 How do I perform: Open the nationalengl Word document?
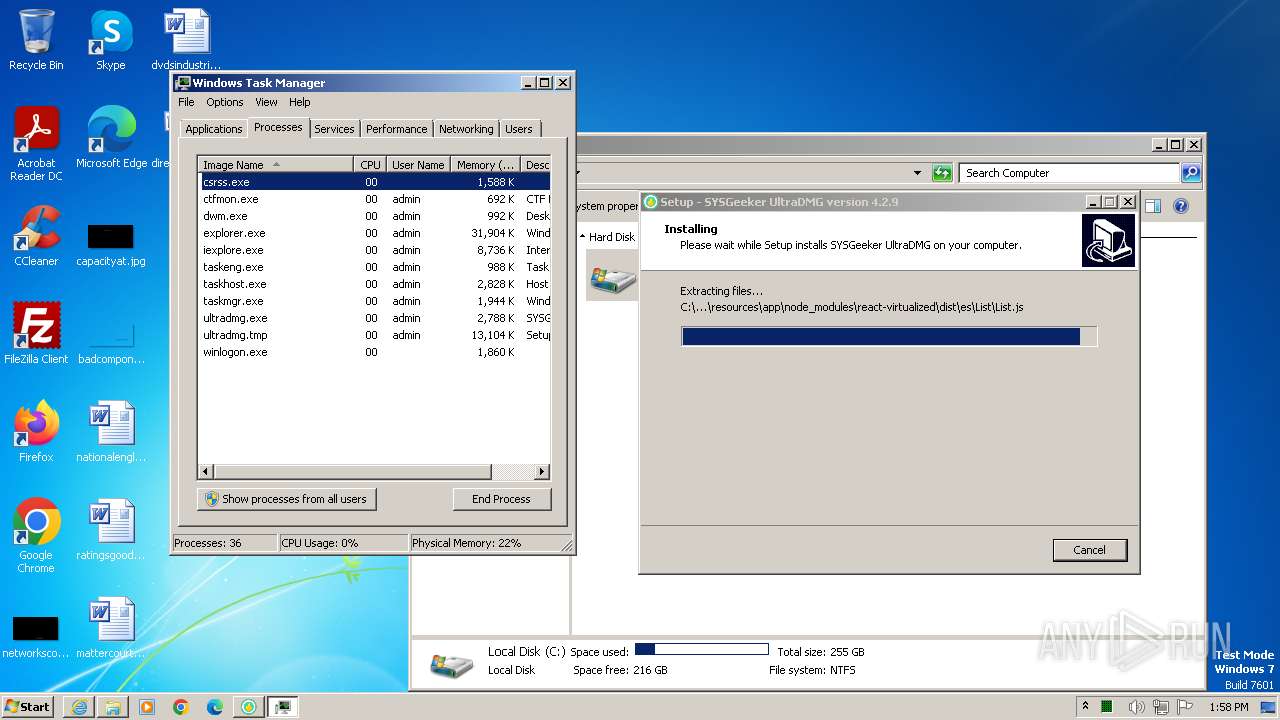[111, 431]
